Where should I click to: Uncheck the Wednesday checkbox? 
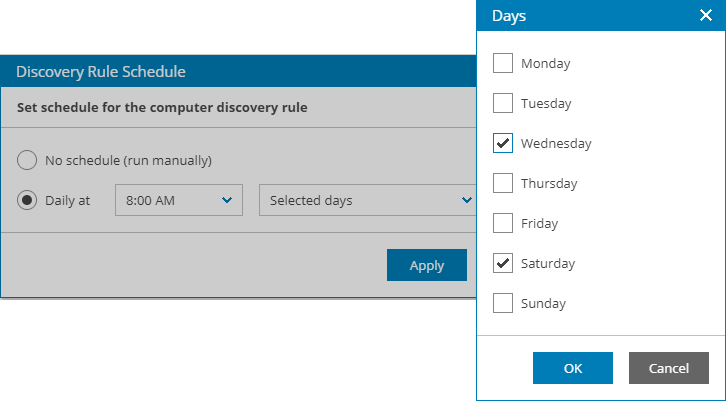(x=503, y=143)
